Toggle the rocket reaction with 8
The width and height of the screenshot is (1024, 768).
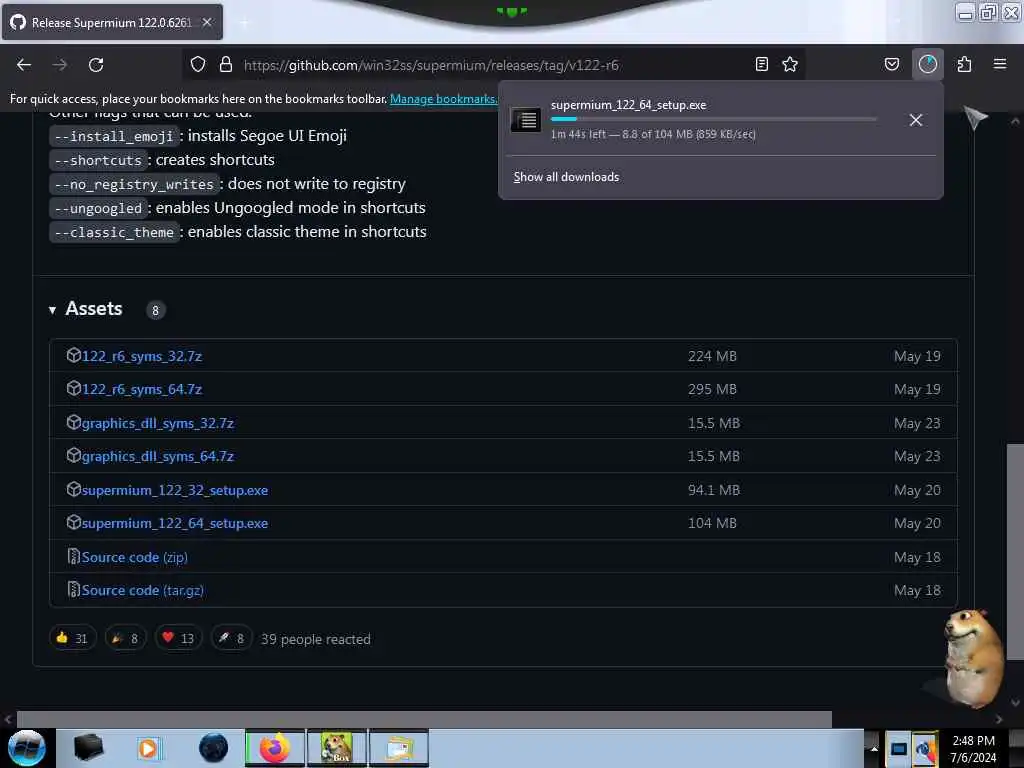[231, 638]
